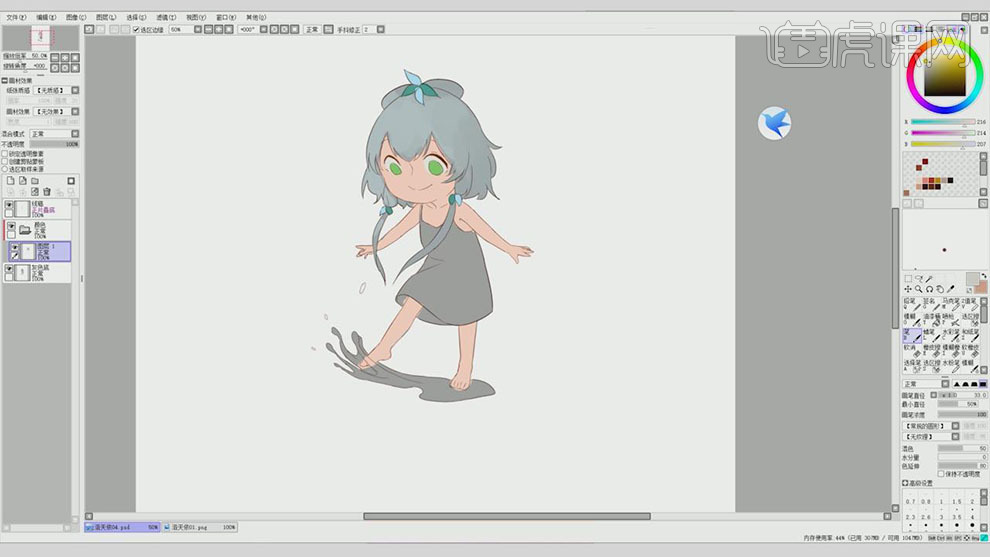Choose the 马克笔 marker brush
Screen dimensions: 990x557
pos(951,305)
